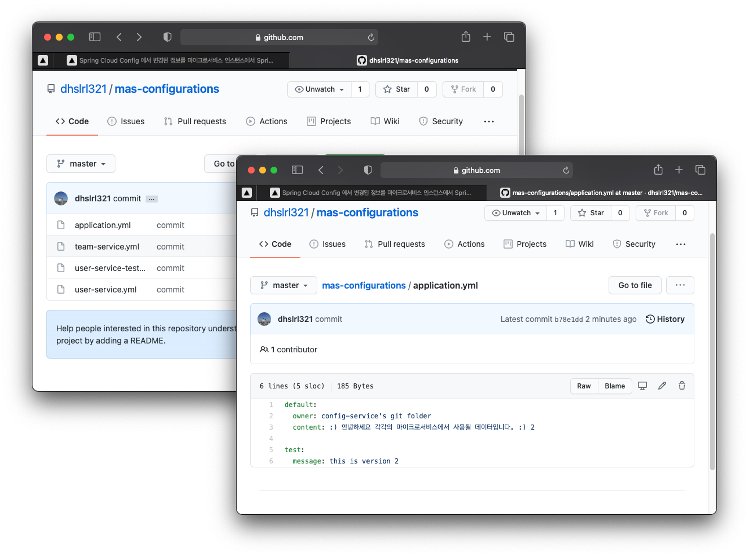
Task: Open more tabs ellipsis in front window
Action: [x=681, y=244]
